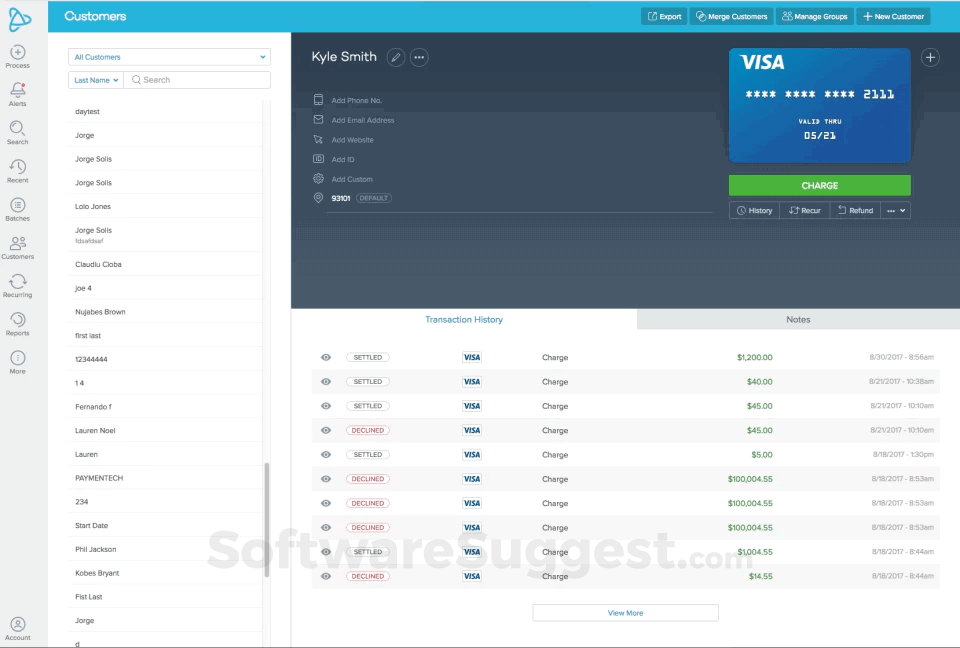960x648 pixels.
Task: Click the pencil icon to edit Kyle Smith
Action: pos(396,57)
